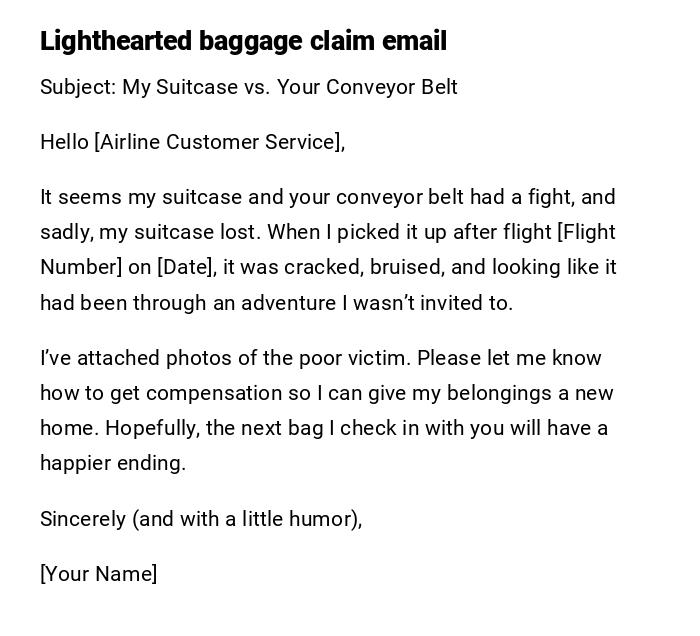Click the line starting "It seems my suitcase"

point(327,197)
